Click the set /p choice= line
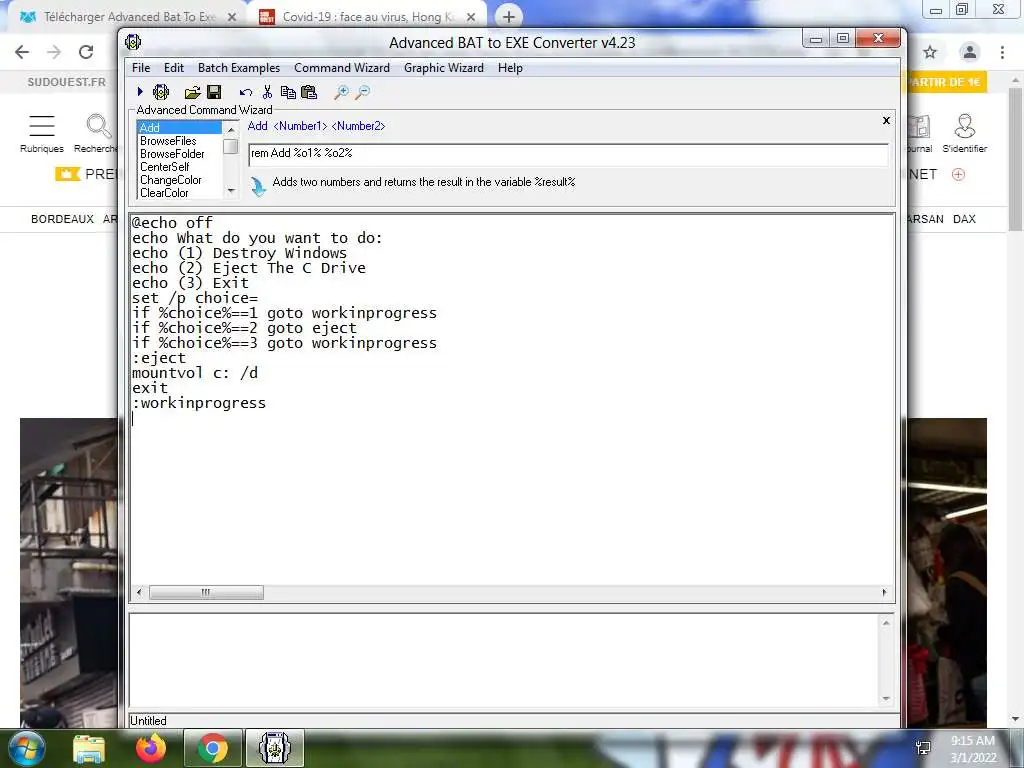The height and width of the screenshot is (768, 1024). (195, 298)
